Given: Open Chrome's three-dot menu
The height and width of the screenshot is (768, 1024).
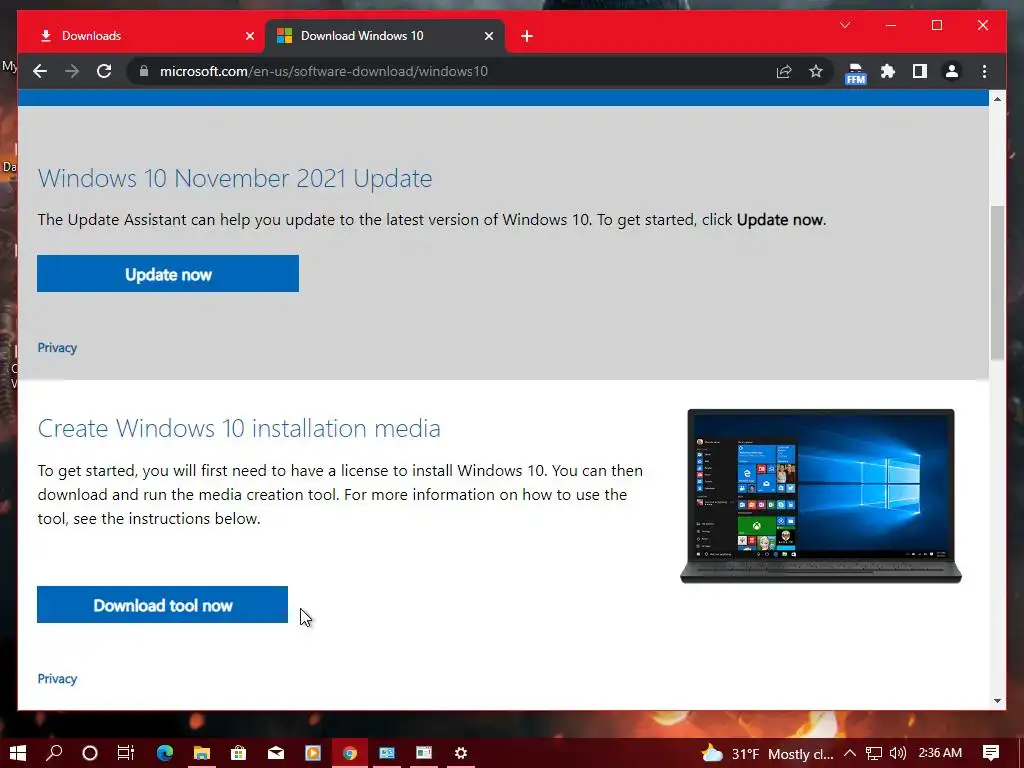Looking at the screenshot, I should (x=984, y=71).
